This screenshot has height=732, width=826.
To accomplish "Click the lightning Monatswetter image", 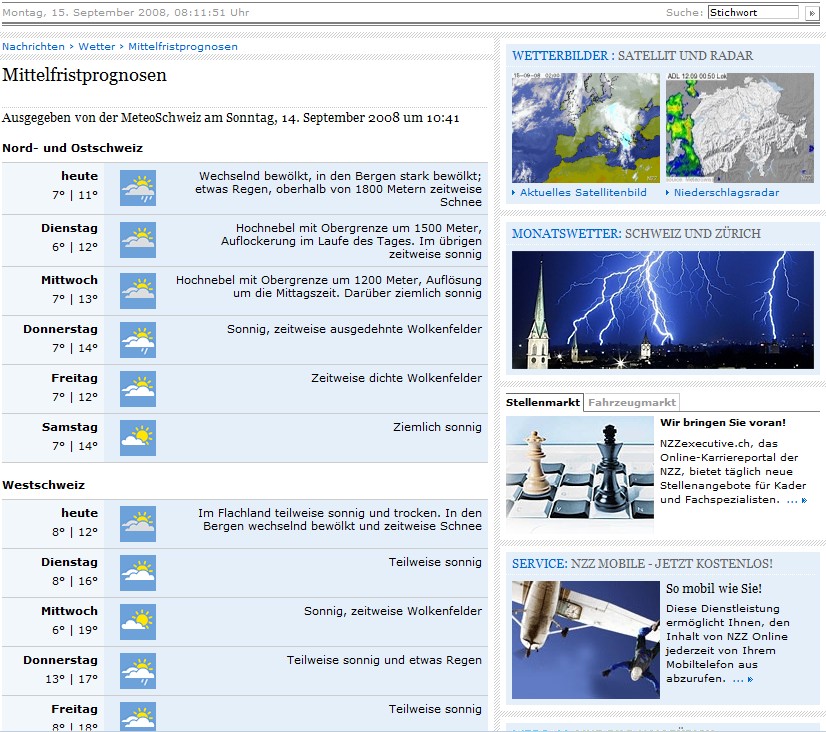I will pos(662,309).
